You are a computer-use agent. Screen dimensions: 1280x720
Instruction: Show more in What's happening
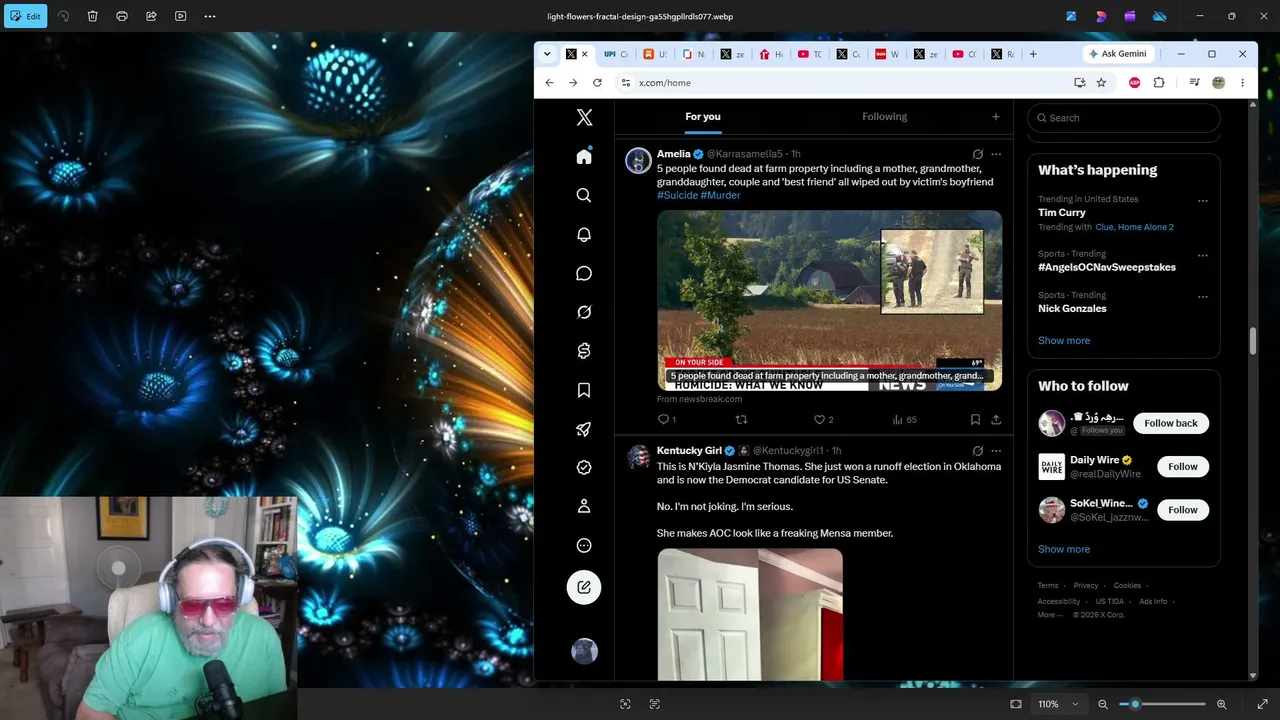[1064, 341]
